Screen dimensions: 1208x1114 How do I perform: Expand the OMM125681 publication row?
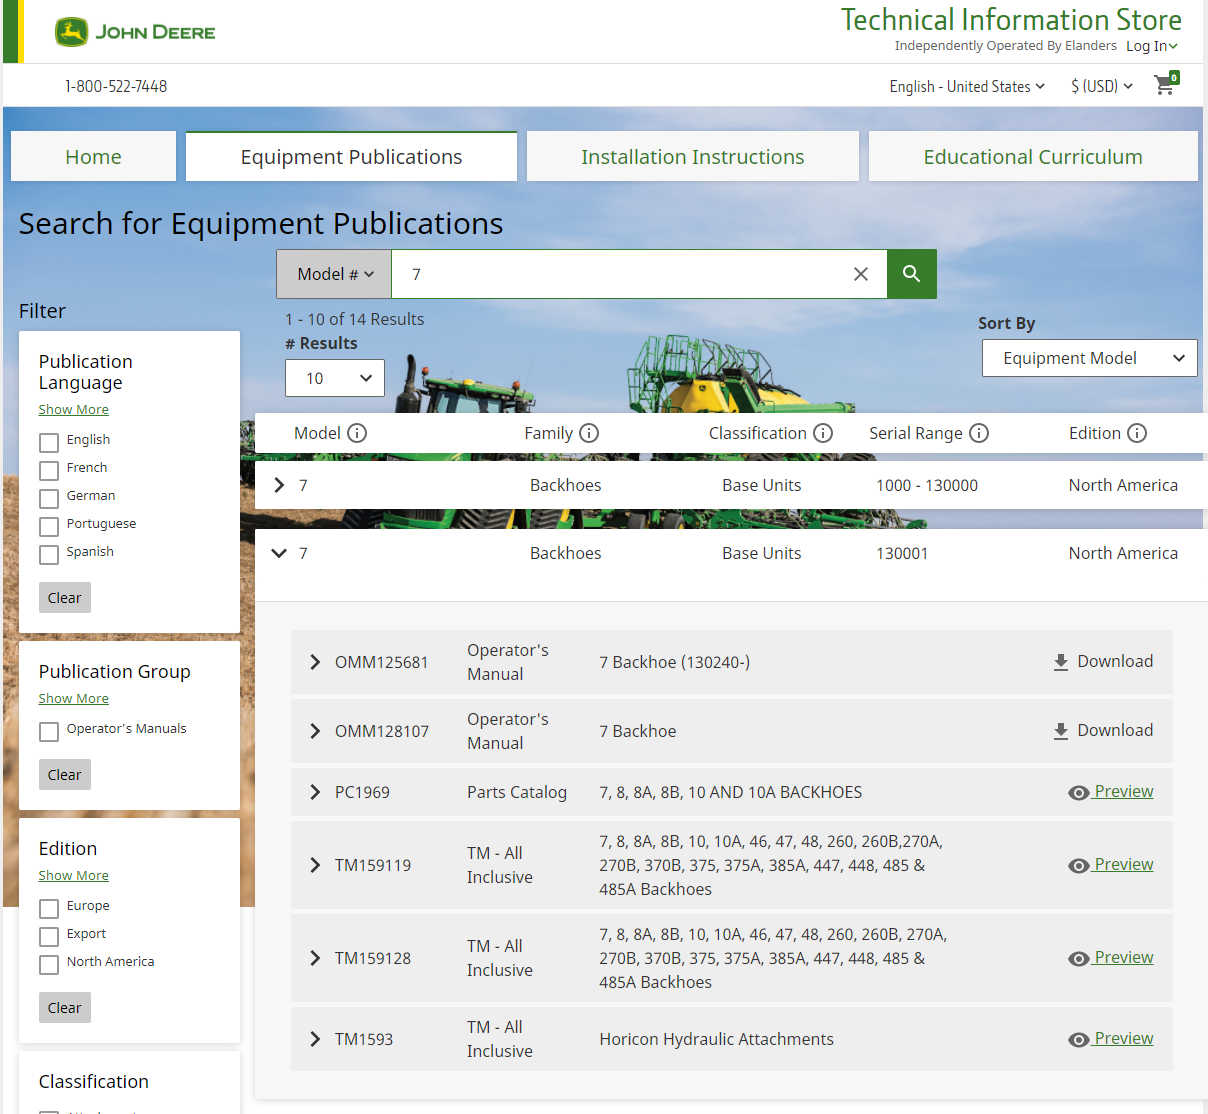[315, 662]
